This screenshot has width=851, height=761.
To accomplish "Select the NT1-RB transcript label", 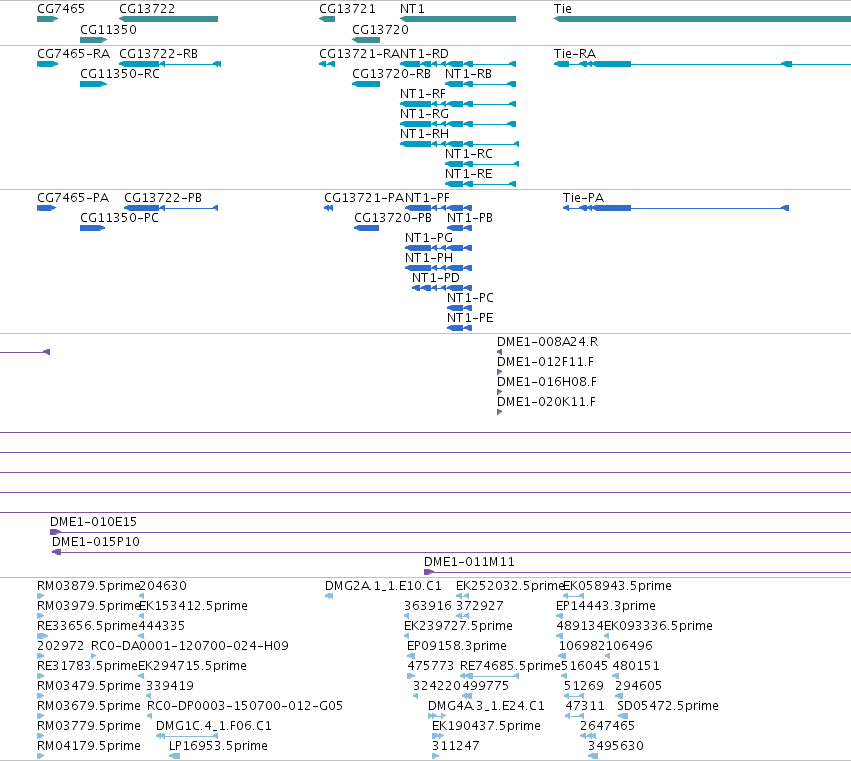I will 468,74.
